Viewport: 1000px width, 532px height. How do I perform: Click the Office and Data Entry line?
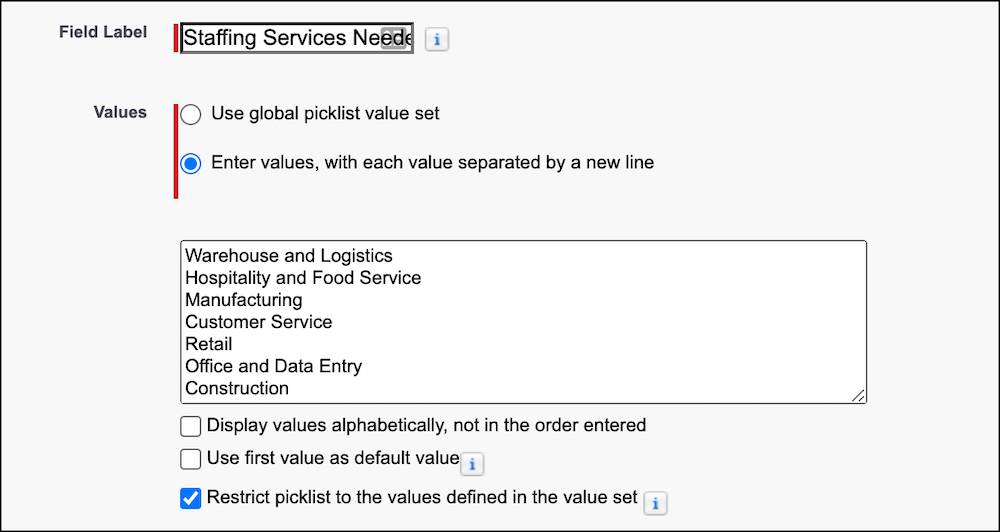(x=274, y=366)
